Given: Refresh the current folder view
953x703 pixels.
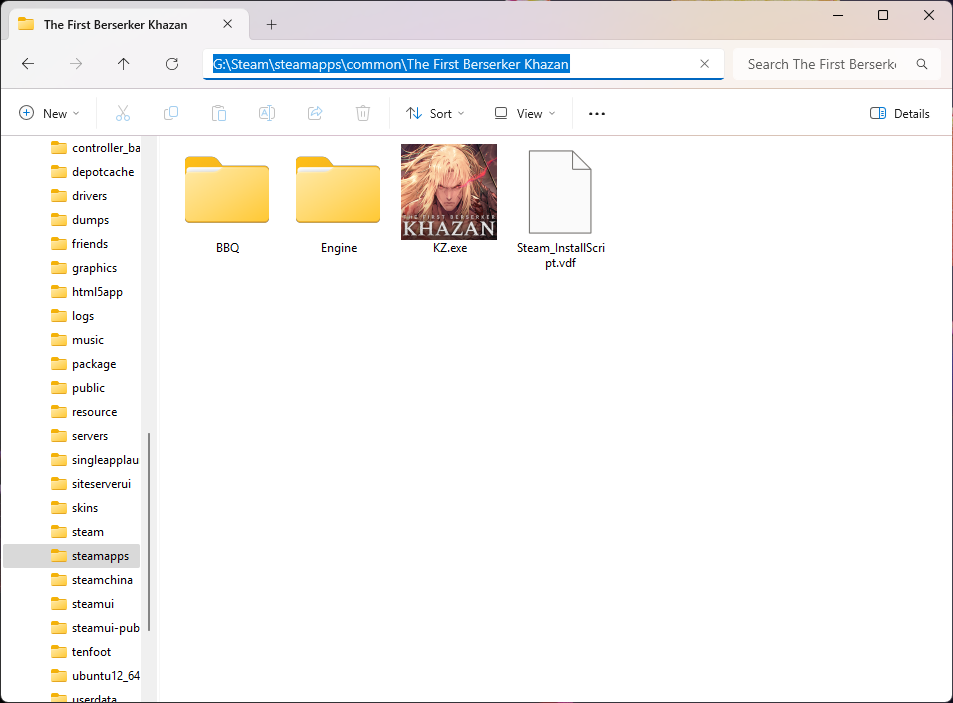Looking at the screenshot, I should coord(172,64).
